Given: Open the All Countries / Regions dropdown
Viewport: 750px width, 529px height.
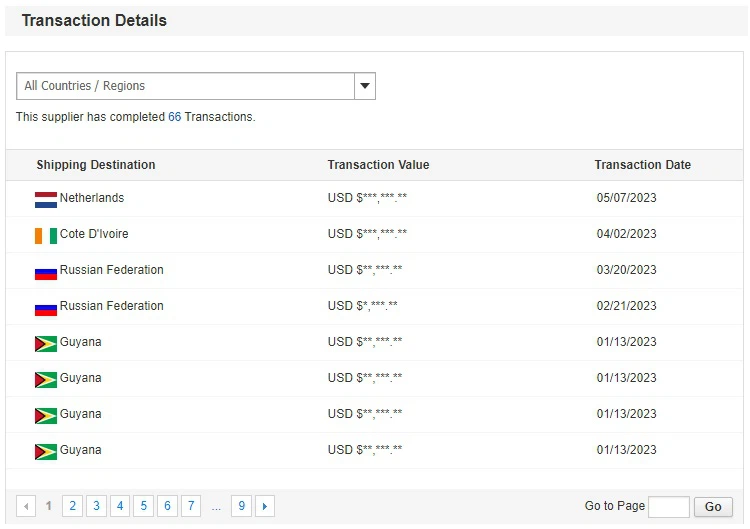Looking at the screenshot, I should pos(186,86).
